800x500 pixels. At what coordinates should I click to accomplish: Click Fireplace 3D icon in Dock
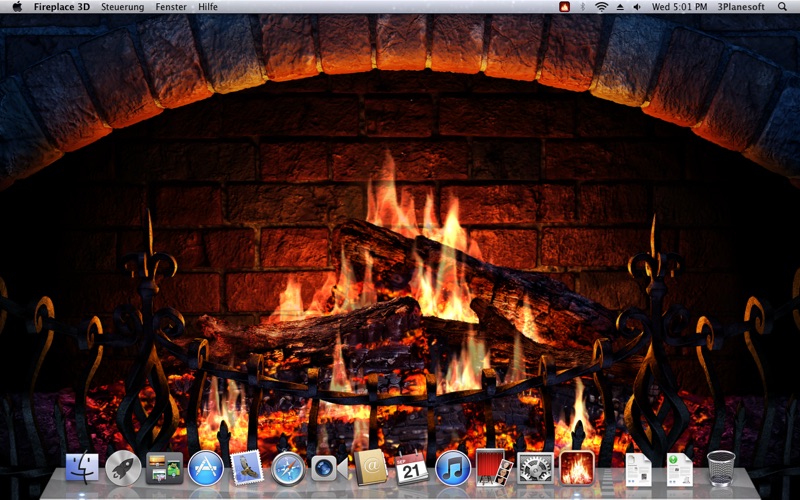[577, 468]
